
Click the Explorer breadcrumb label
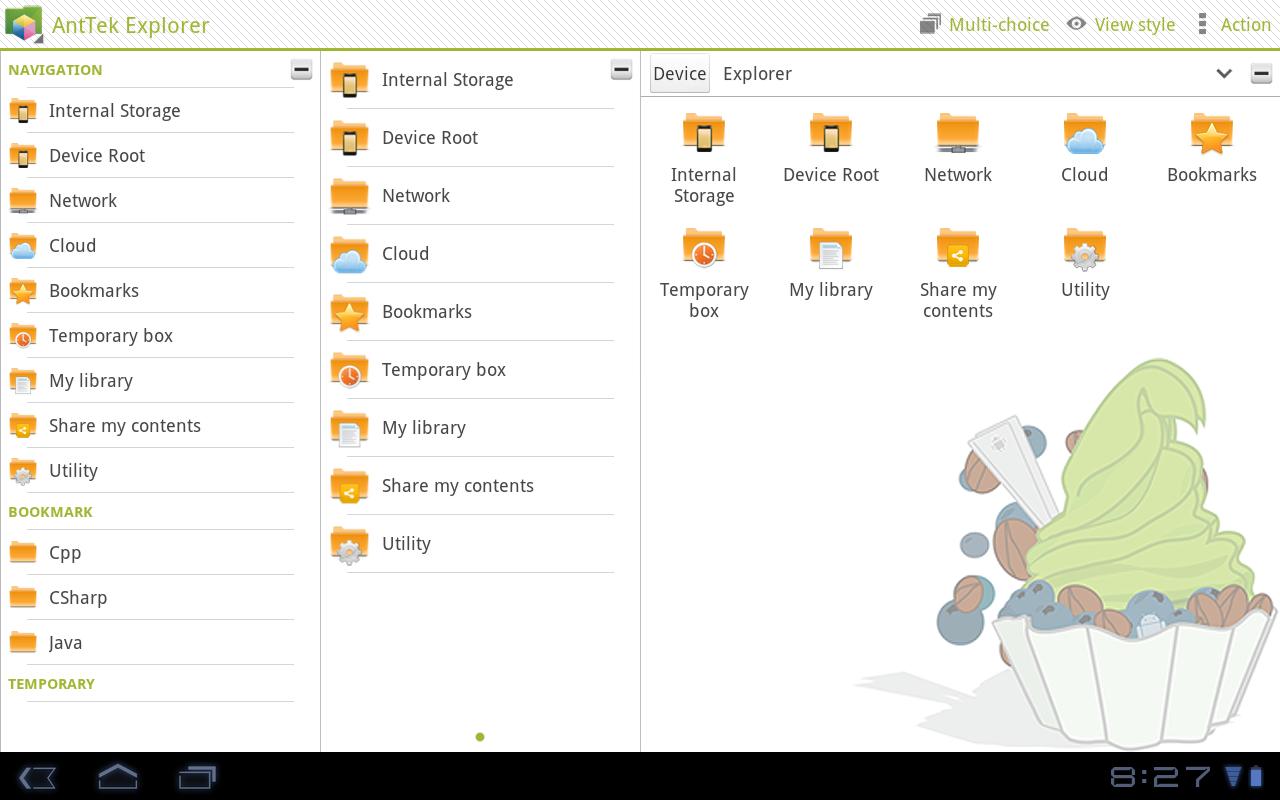tap(757, 74)
